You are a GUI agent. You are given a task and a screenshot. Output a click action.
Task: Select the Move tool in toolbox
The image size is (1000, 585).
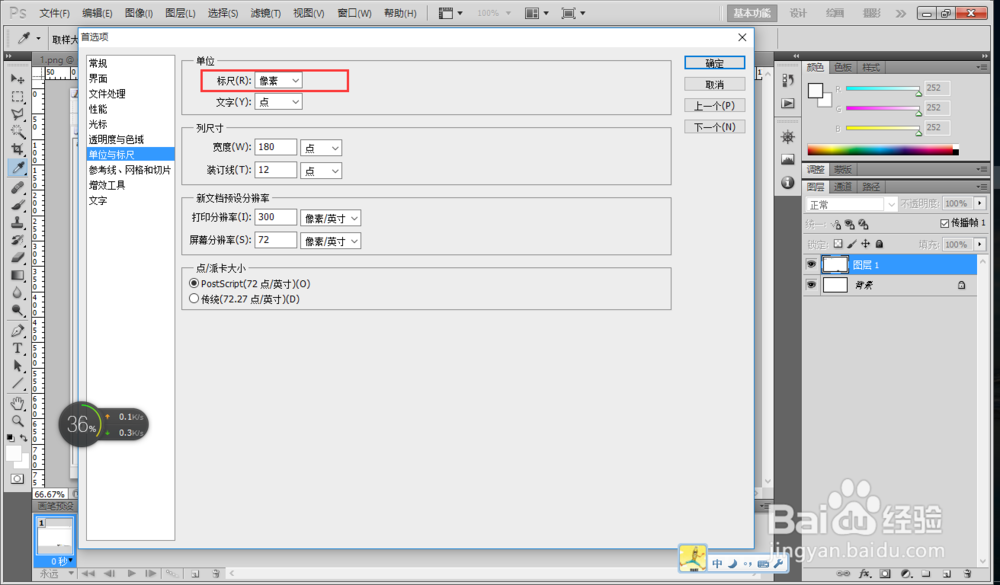[x=17, y=78]
